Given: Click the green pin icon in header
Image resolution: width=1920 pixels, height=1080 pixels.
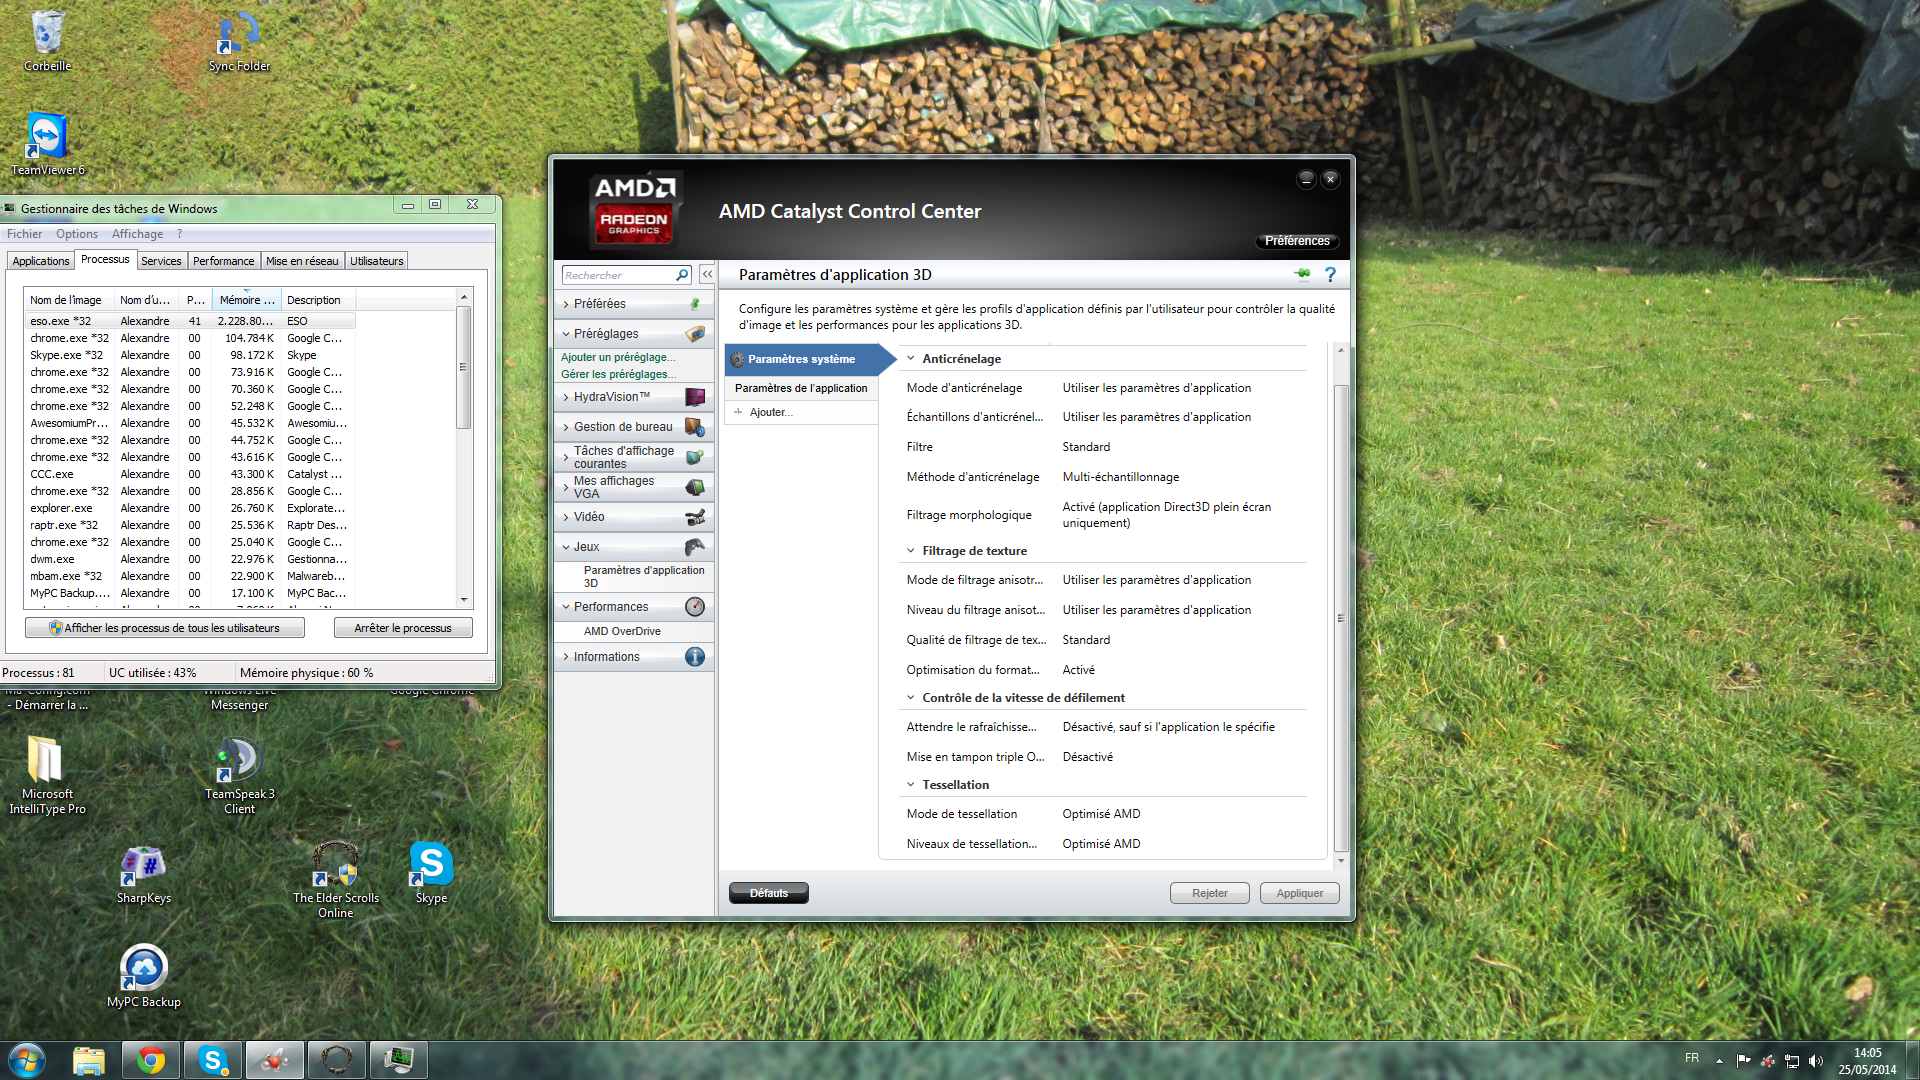Looking at the screenshot, I should point(1302,274).
